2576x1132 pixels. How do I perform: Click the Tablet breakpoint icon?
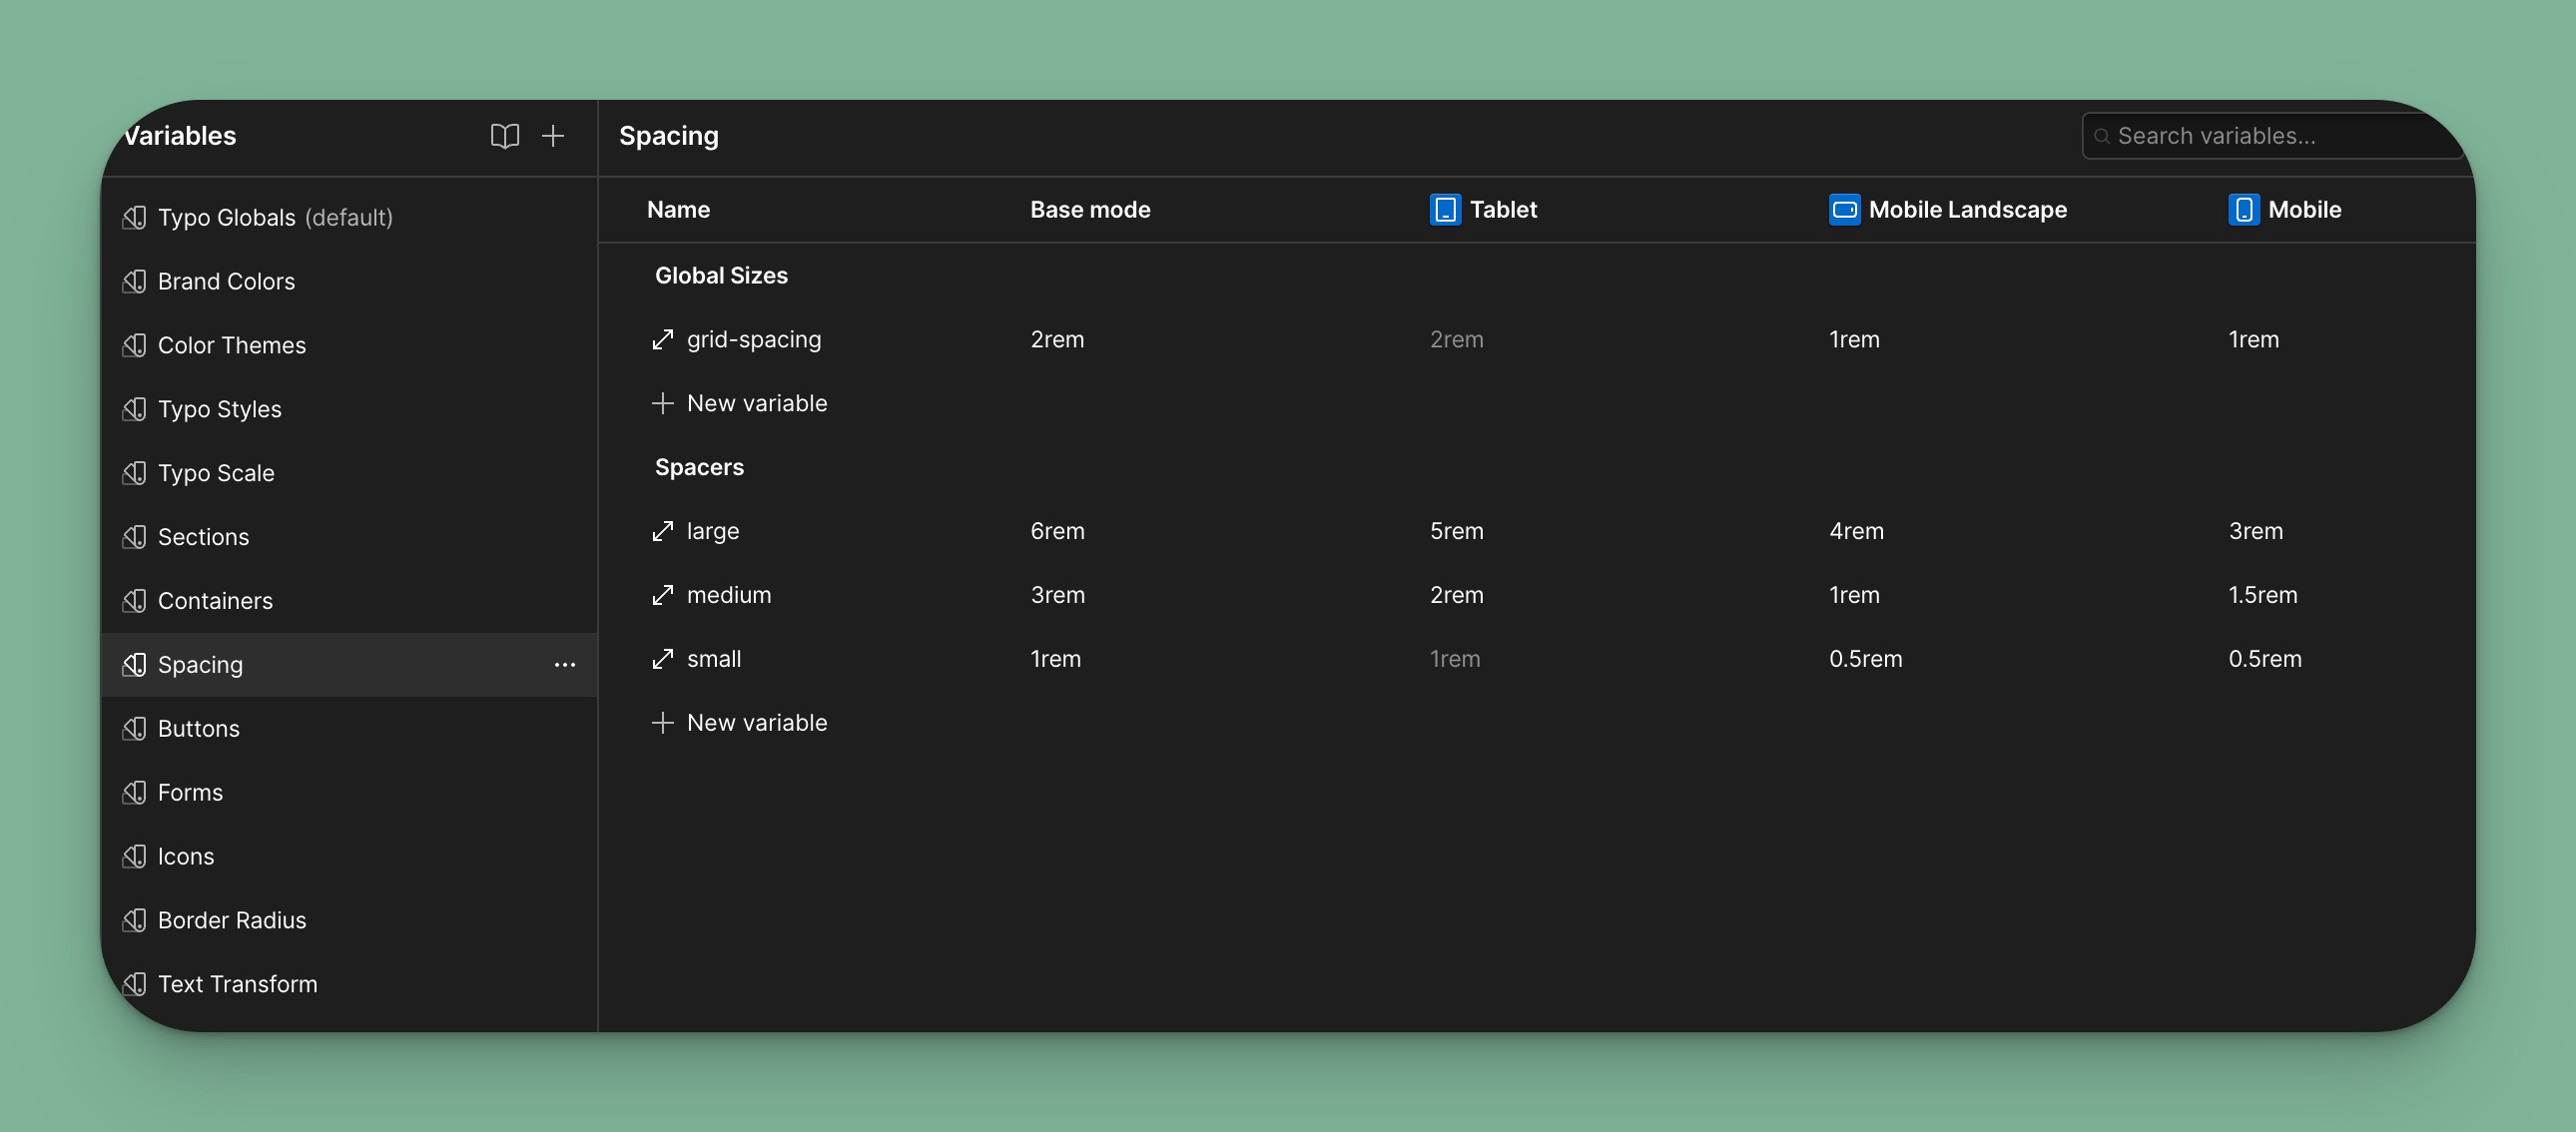(1445, 210)
